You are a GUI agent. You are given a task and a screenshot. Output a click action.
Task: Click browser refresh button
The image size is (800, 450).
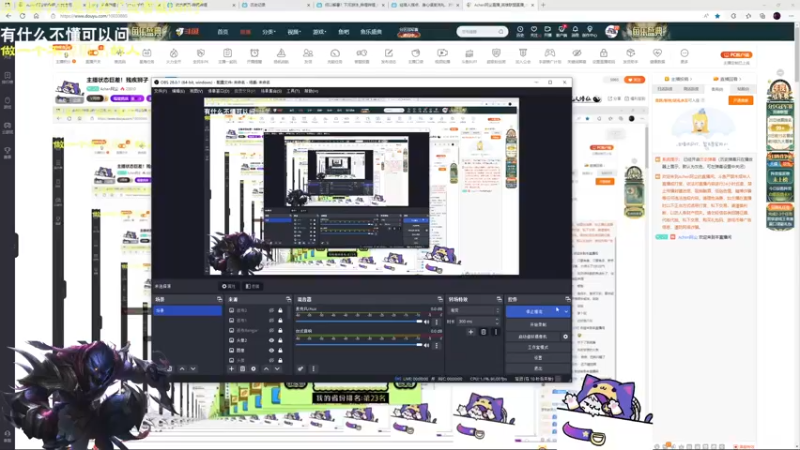[x=22, y=16]
